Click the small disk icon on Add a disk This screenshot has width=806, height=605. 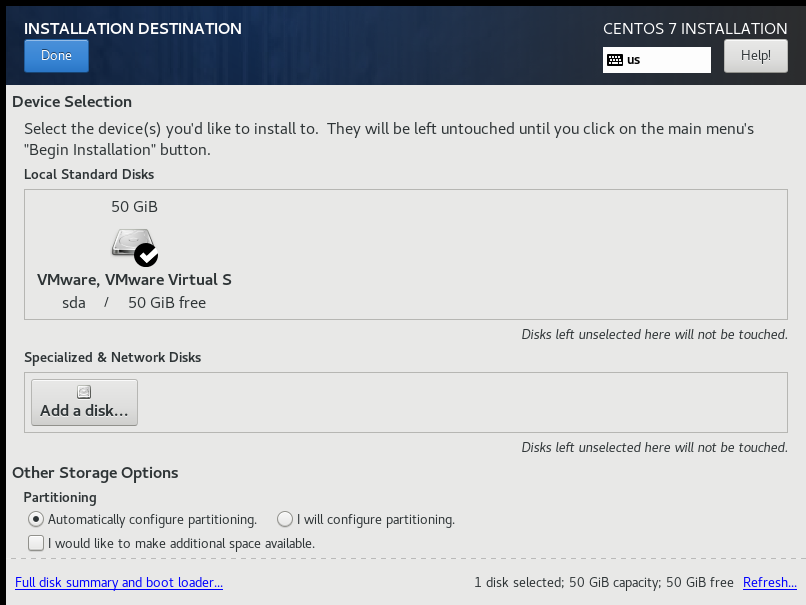pyautogui.click(x=84, y=392)
